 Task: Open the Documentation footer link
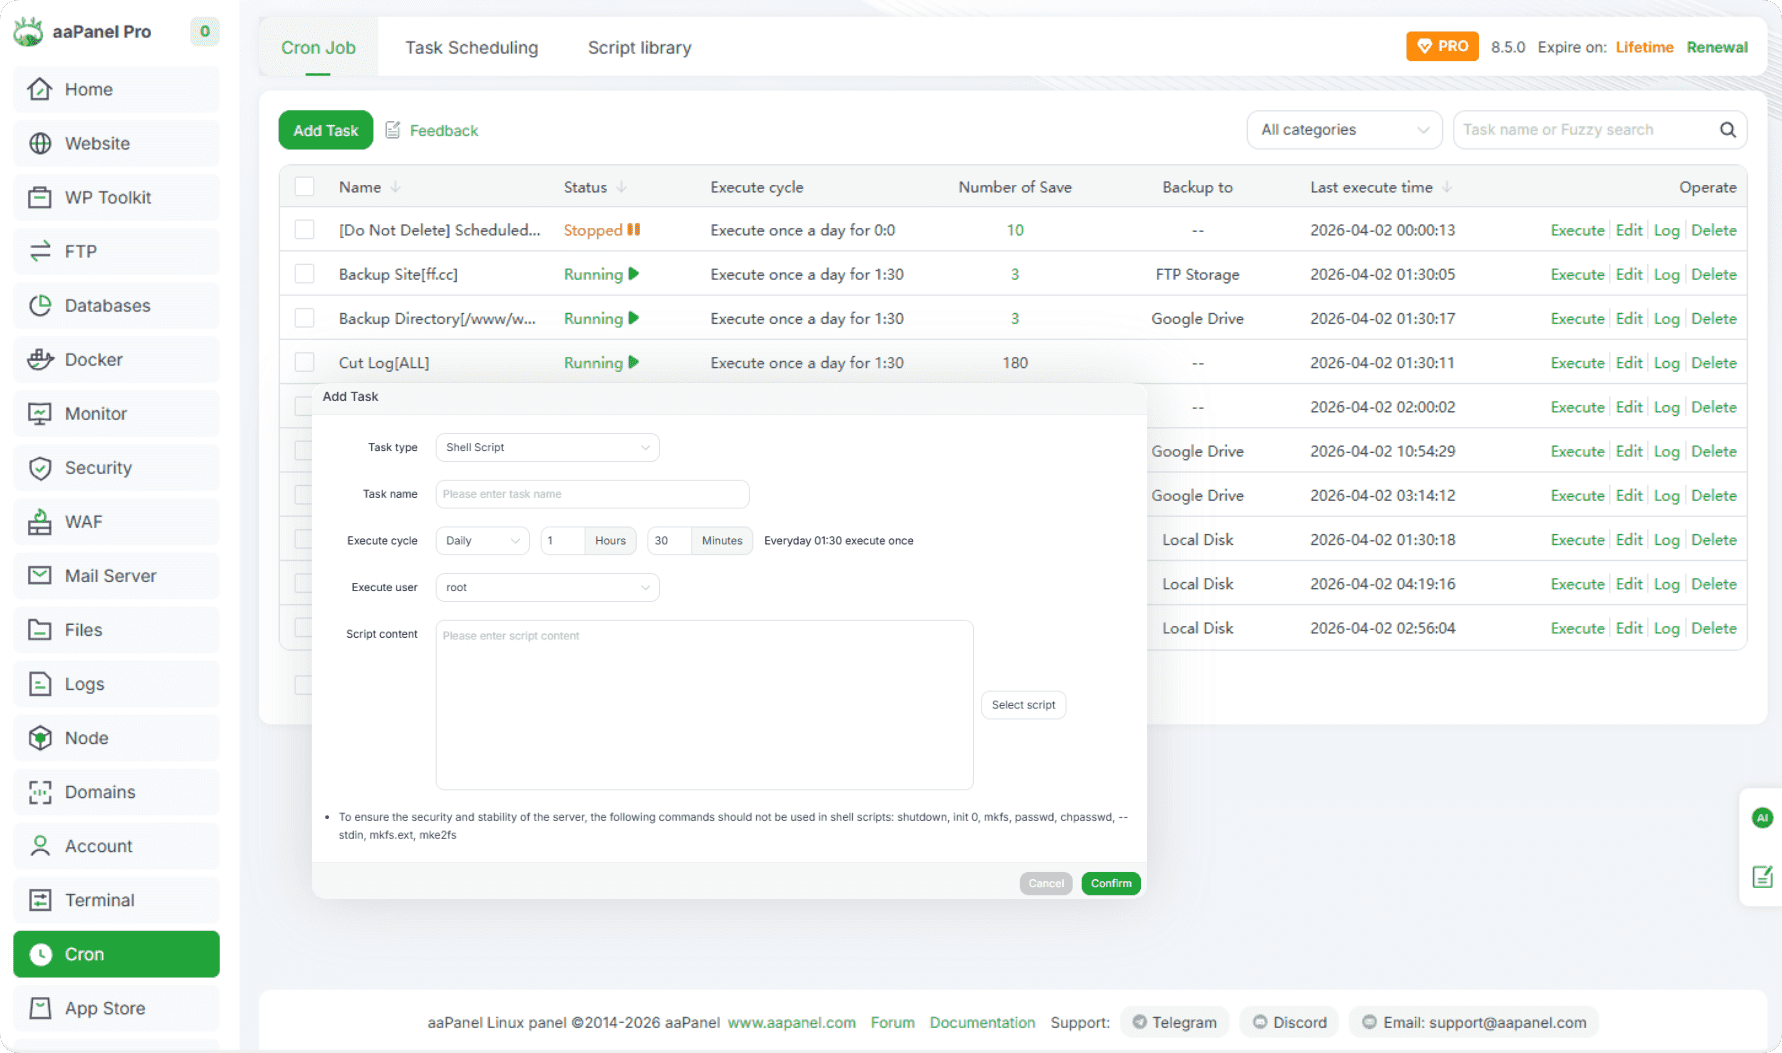pos(982,1022)
